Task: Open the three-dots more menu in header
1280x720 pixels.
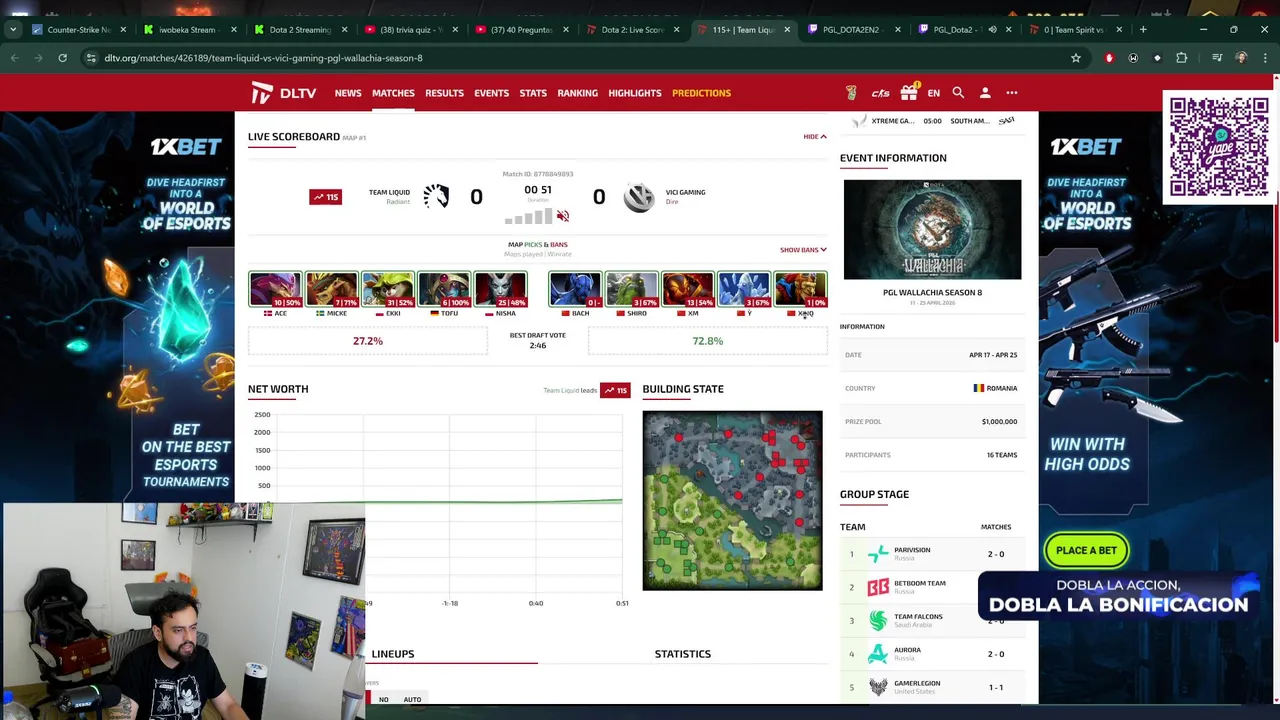Action: click(1012, 93)
